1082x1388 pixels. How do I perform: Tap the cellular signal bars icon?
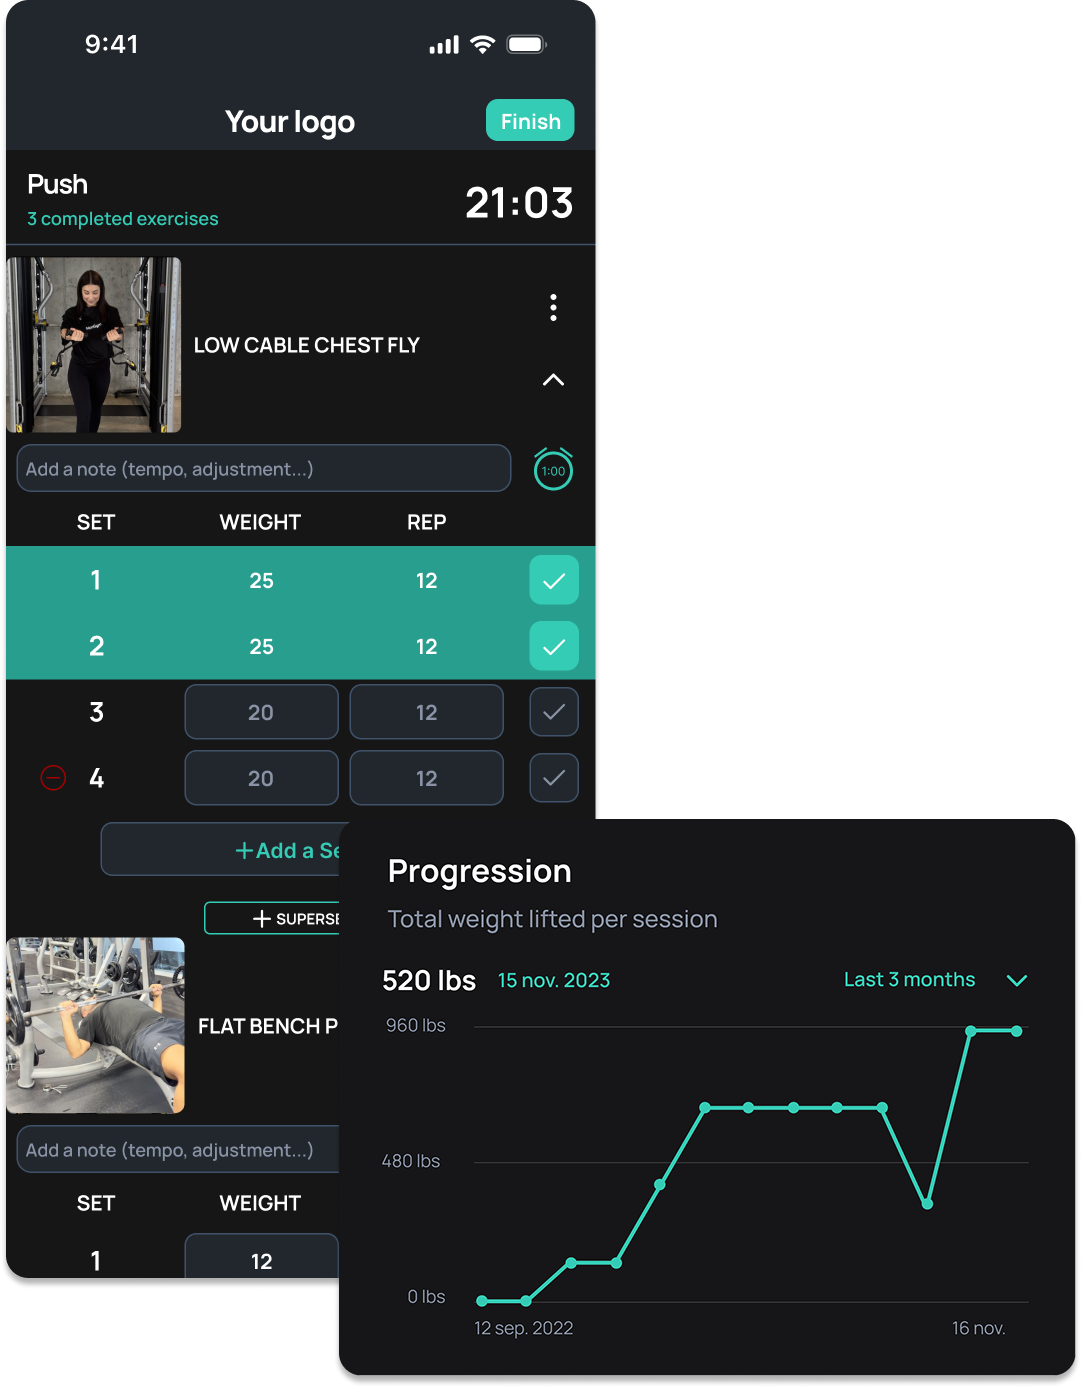(444, 45)
